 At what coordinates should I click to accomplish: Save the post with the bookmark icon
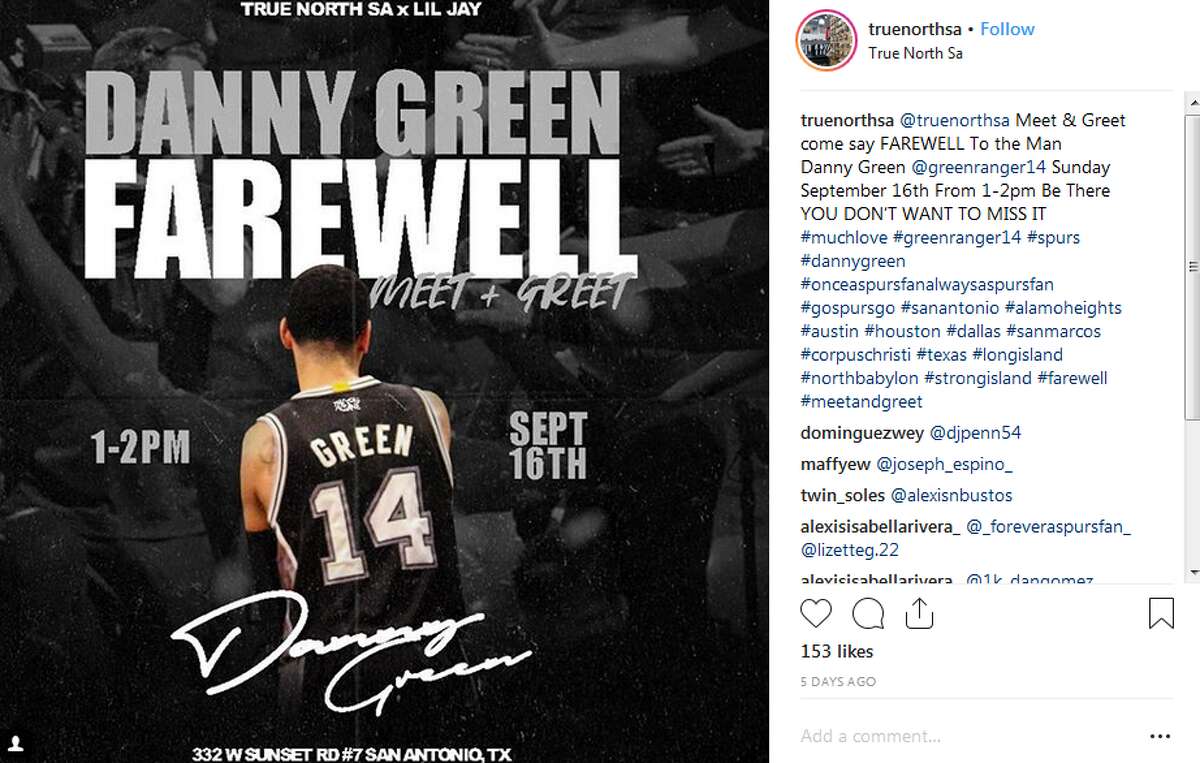1161,612
